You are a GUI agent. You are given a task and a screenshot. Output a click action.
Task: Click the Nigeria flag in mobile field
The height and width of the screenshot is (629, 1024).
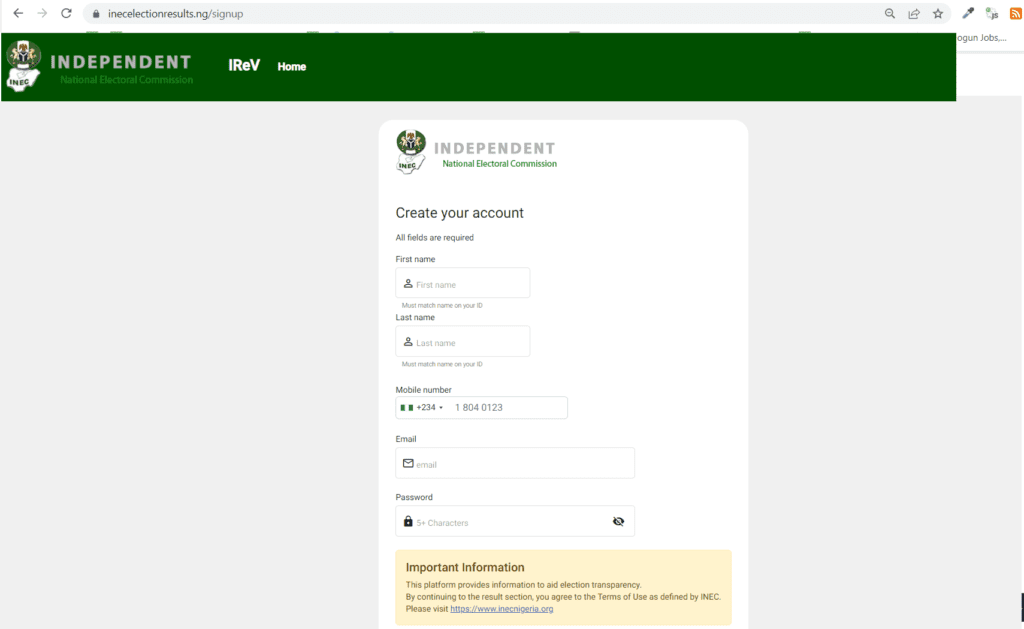(x=406, y=408)
